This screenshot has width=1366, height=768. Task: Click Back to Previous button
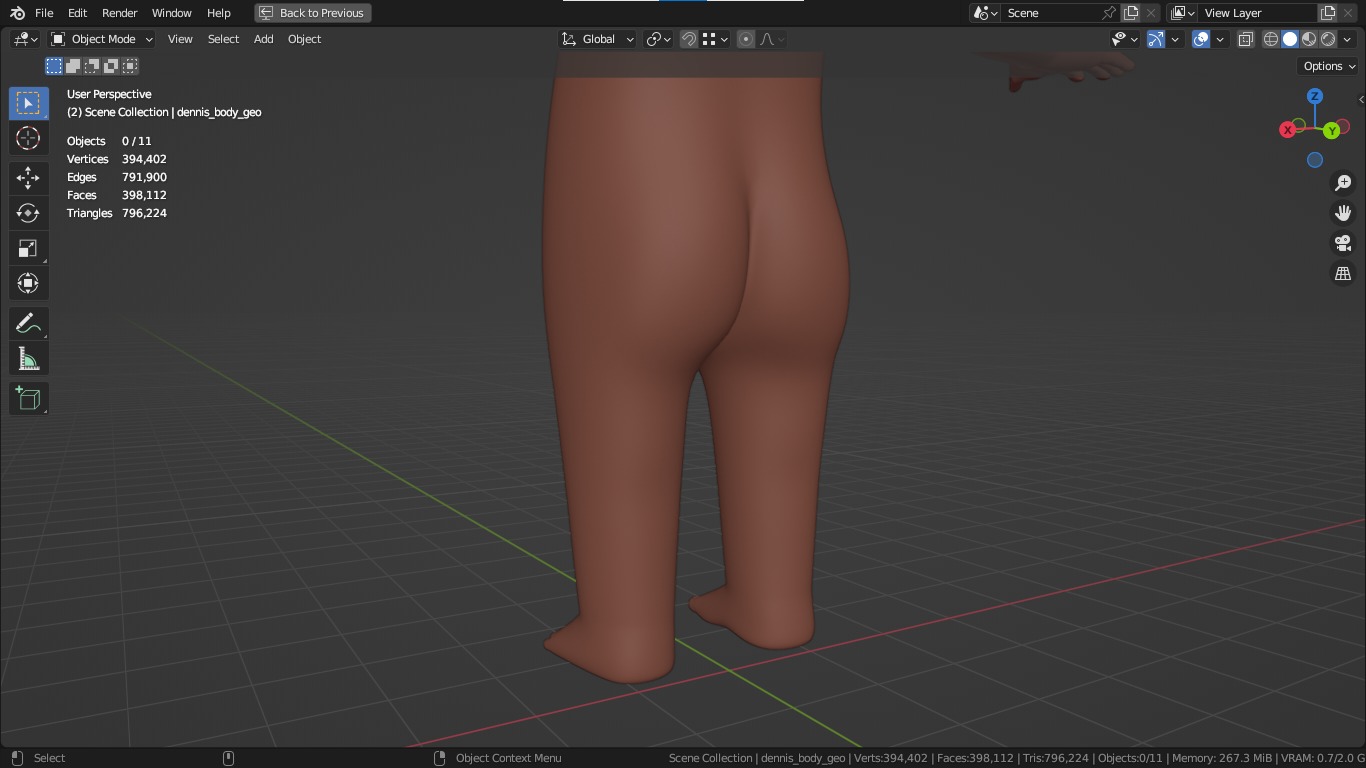coord(312,13)
